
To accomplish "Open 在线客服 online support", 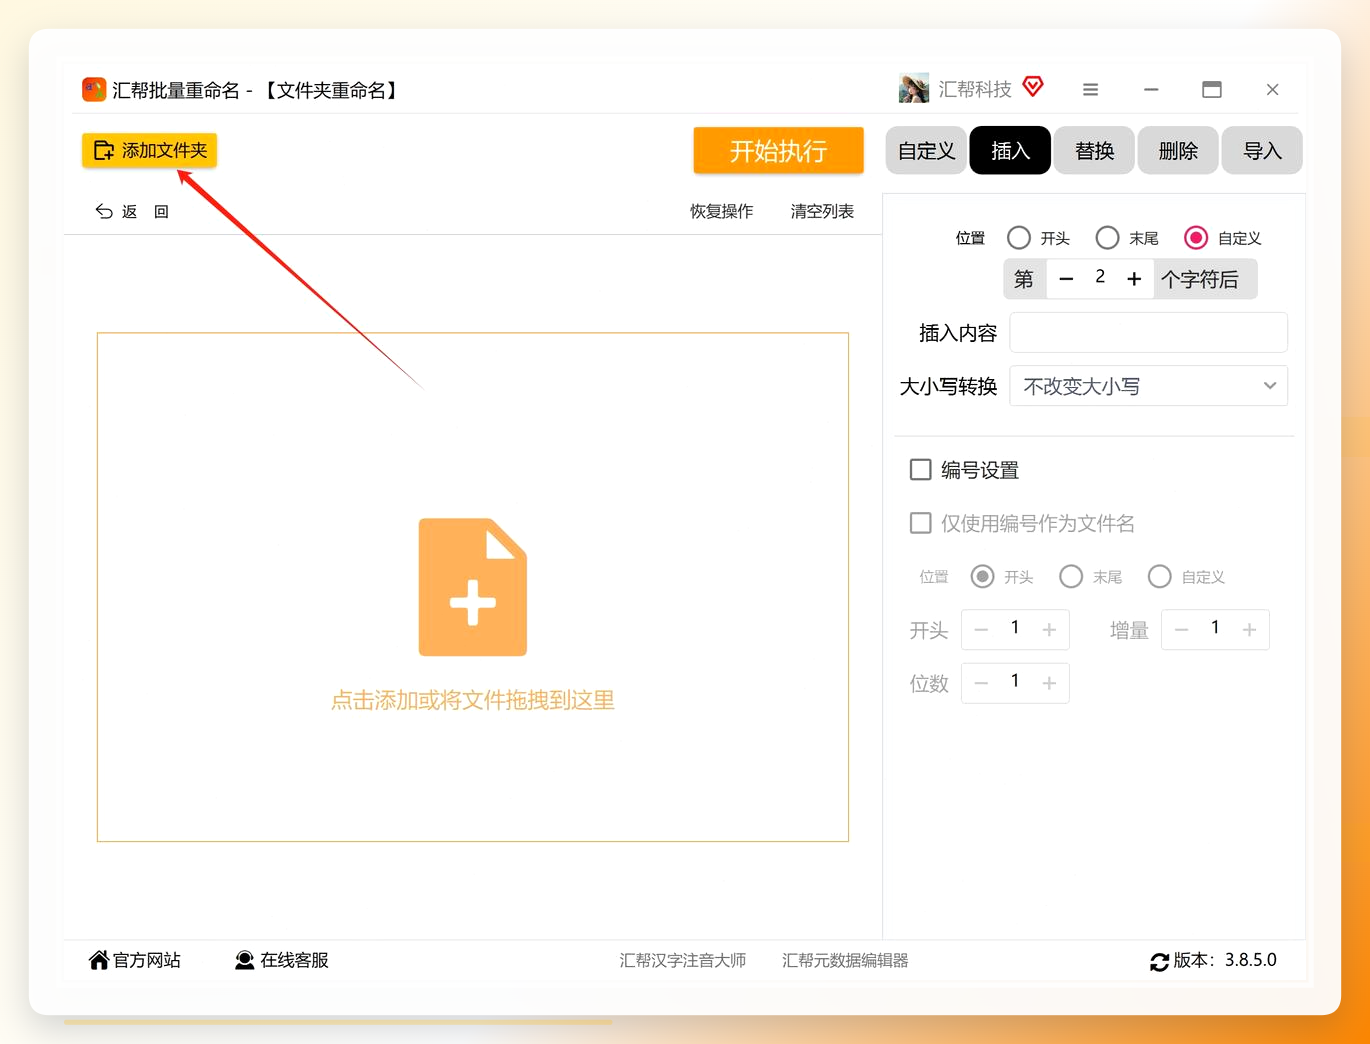I will pos(282,960).
